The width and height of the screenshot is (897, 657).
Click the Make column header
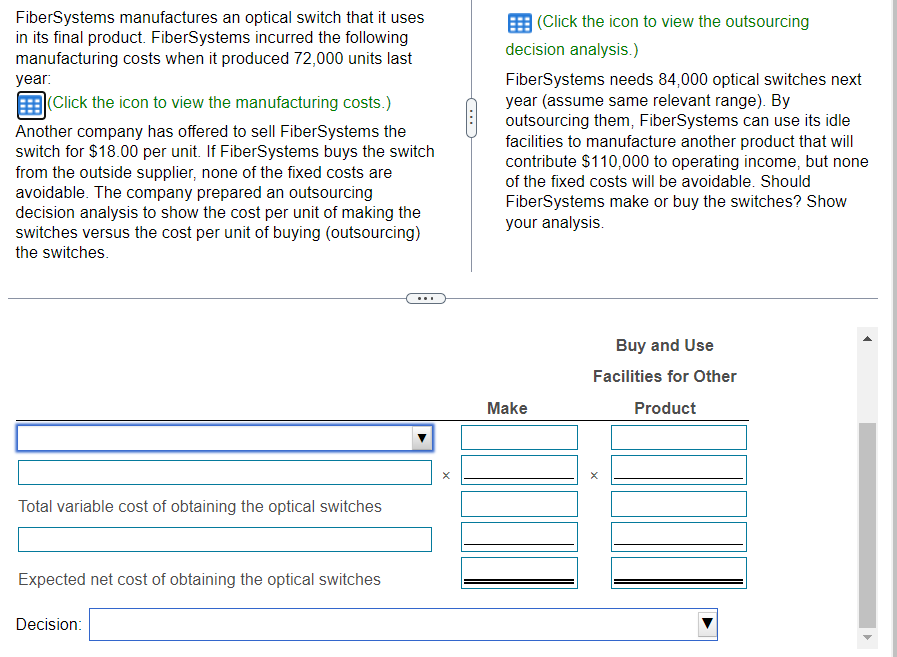(x=507, y=408)
